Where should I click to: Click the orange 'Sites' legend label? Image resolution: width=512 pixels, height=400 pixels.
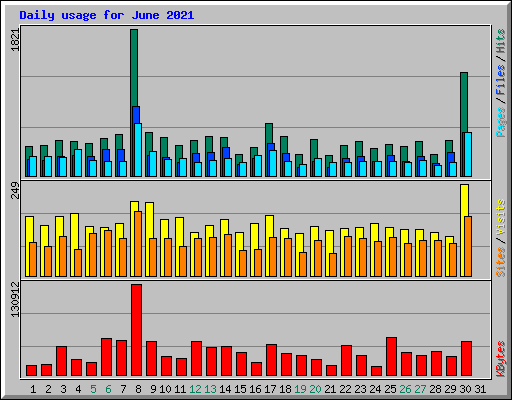[500, 262]
